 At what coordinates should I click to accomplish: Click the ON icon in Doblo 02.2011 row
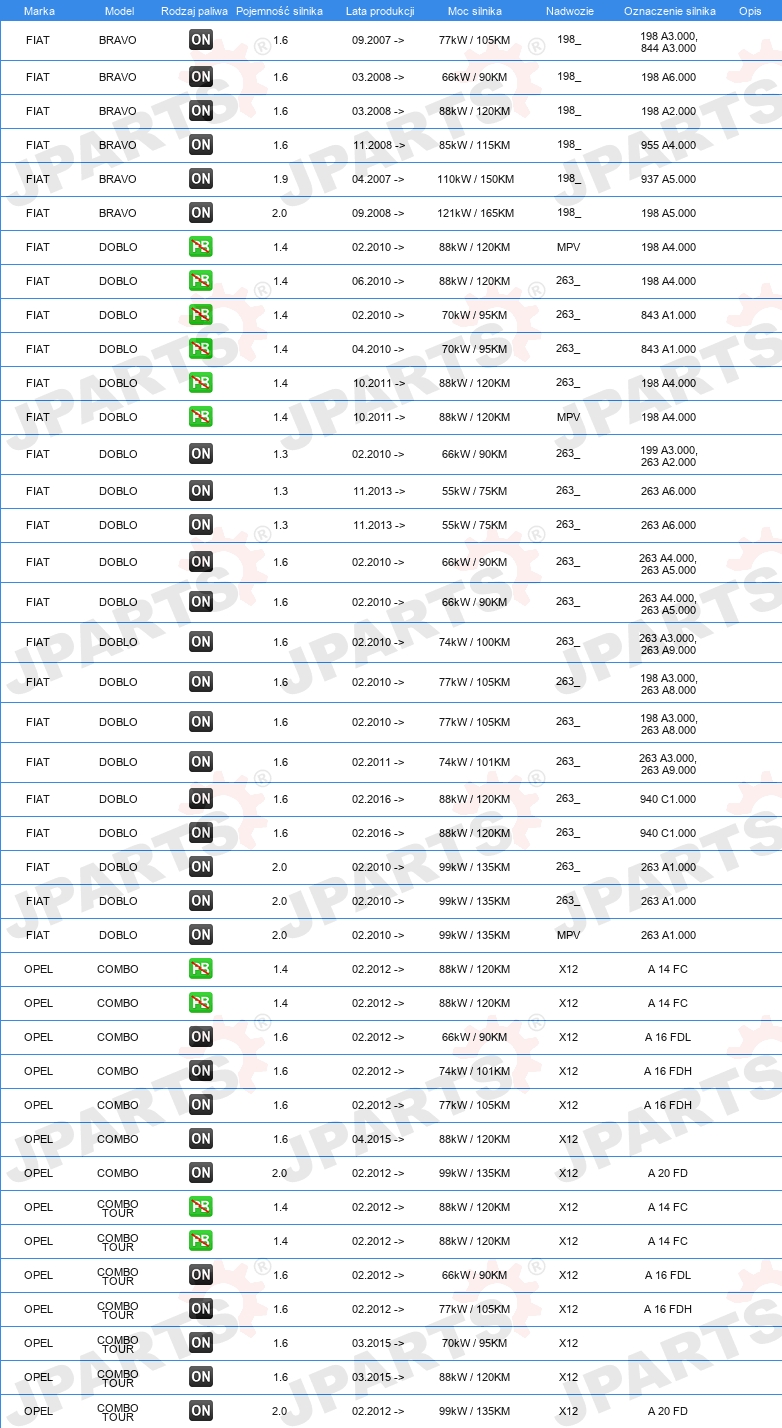point(201,762)
